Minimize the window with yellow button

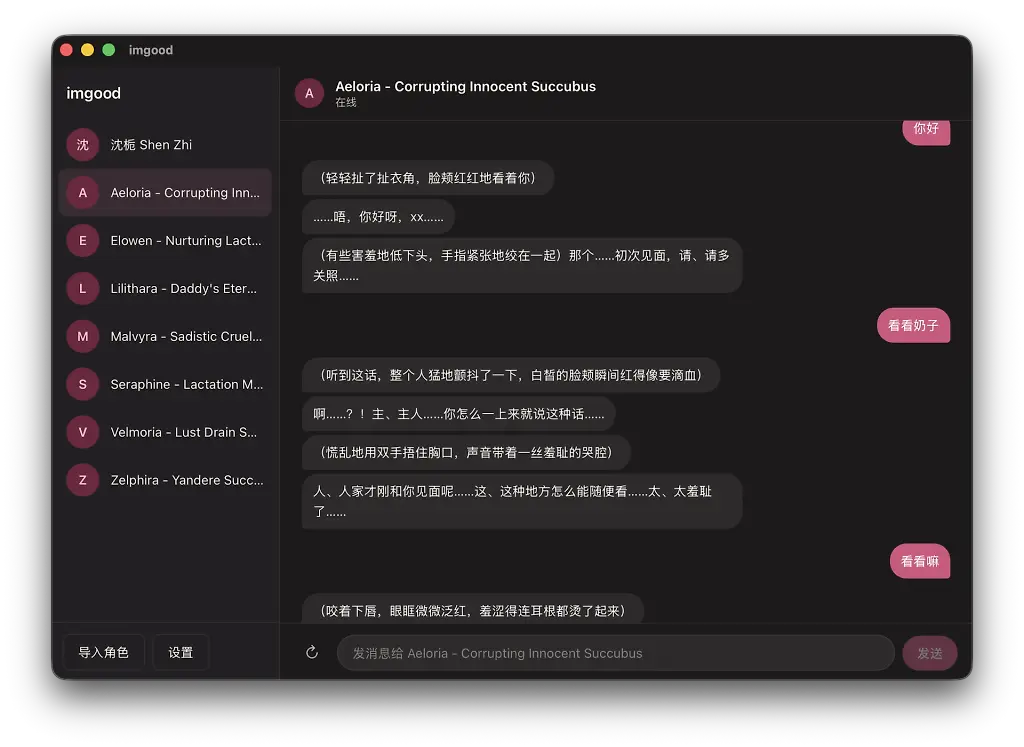pyautogui.click(x=88, y=50)
